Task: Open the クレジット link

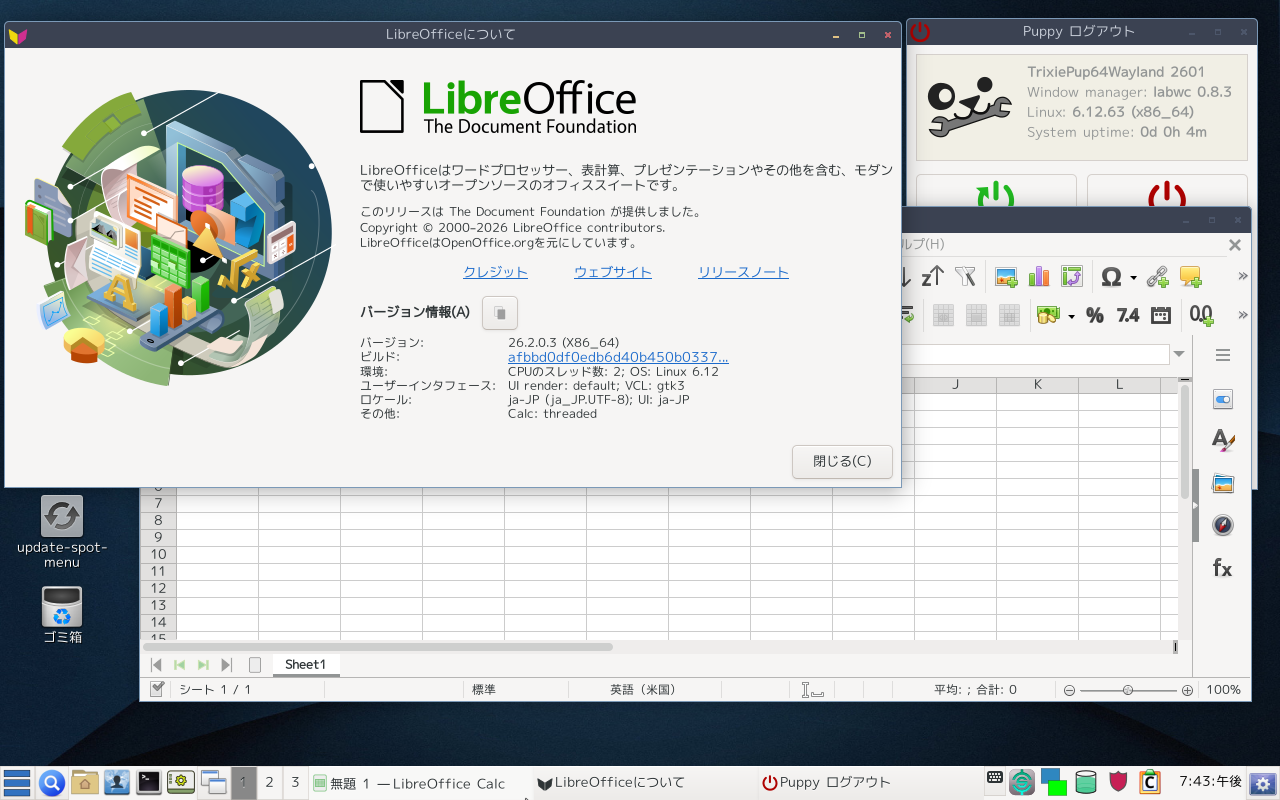Action: click(x=495, y=272)
